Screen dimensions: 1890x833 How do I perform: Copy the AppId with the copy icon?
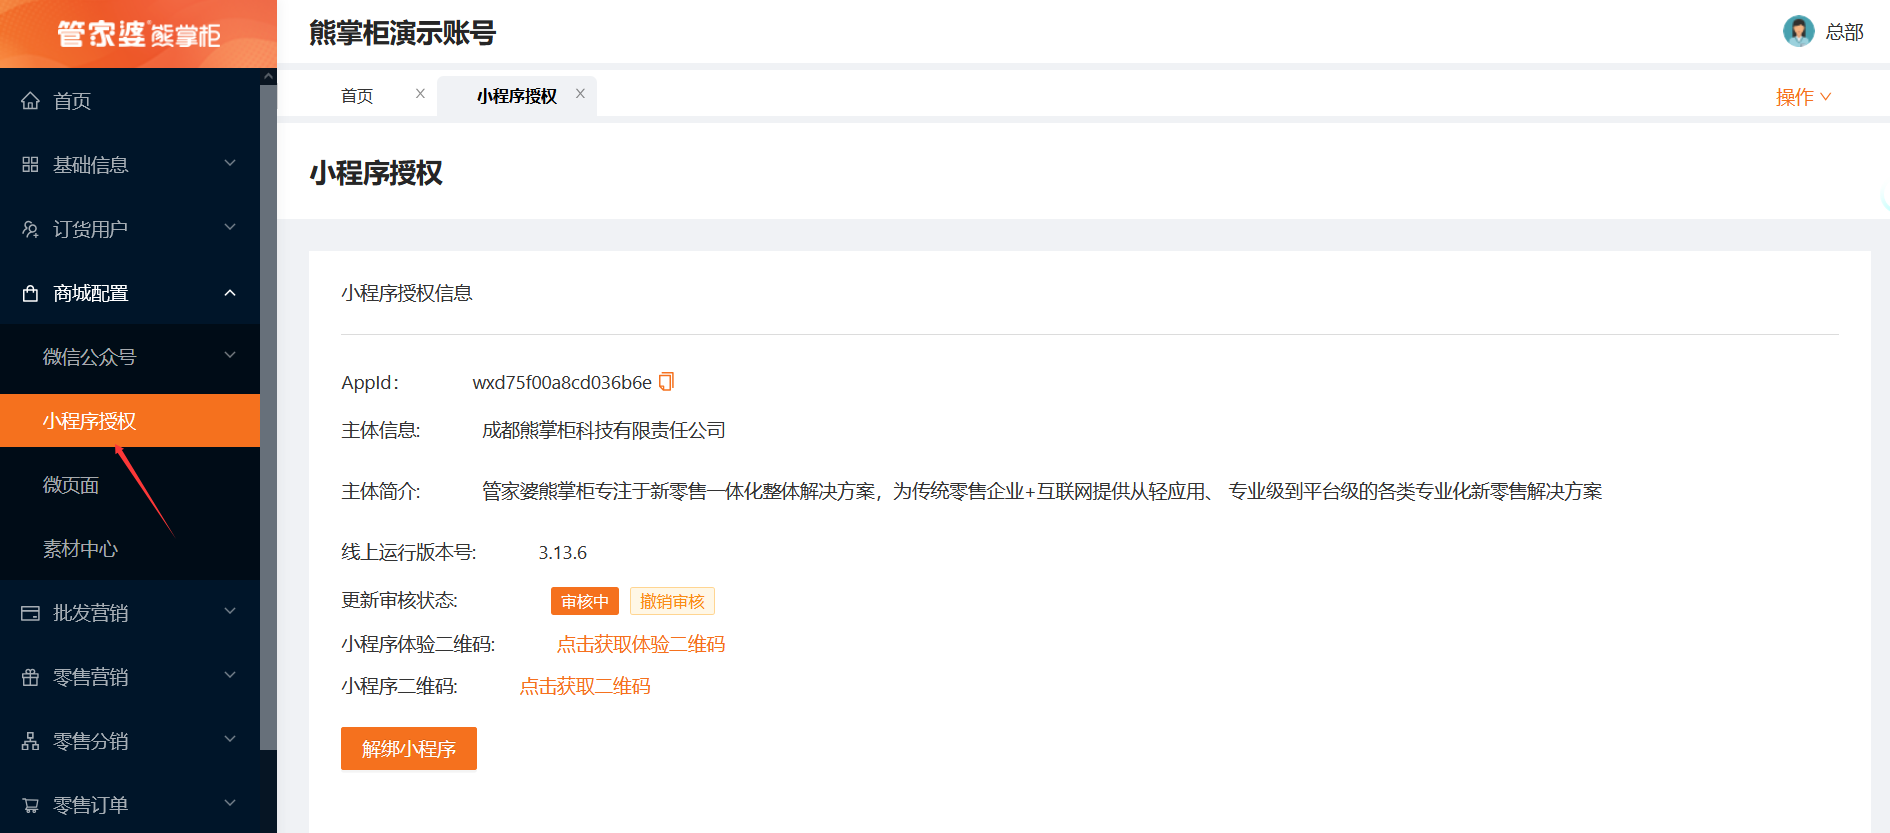click(x=667, y=382)
